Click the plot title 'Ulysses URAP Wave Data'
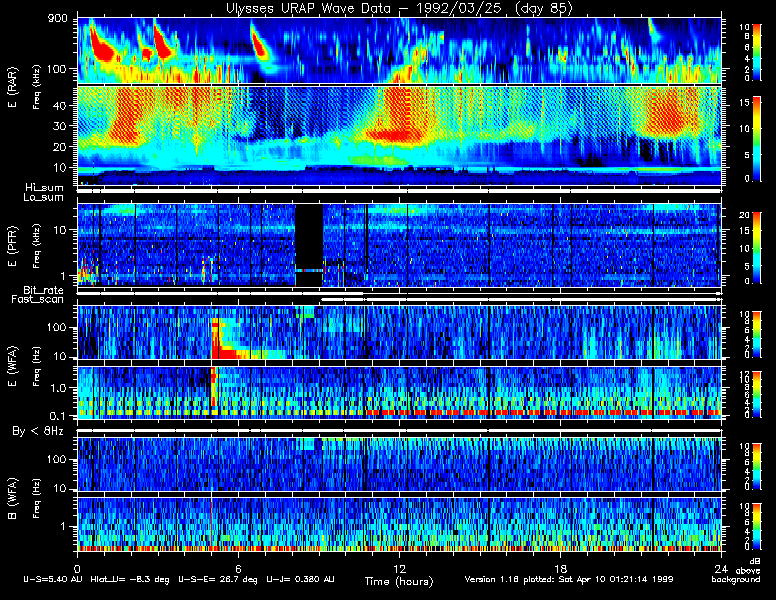This screenshot has height=600, width=776. 308,8
